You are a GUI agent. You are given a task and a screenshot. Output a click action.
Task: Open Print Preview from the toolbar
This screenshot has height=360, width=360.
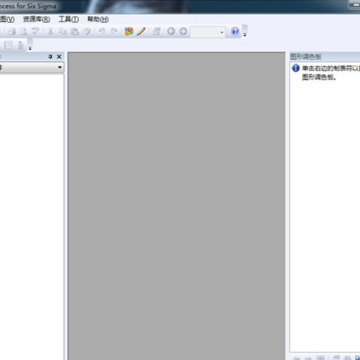[x=23, y=32]
